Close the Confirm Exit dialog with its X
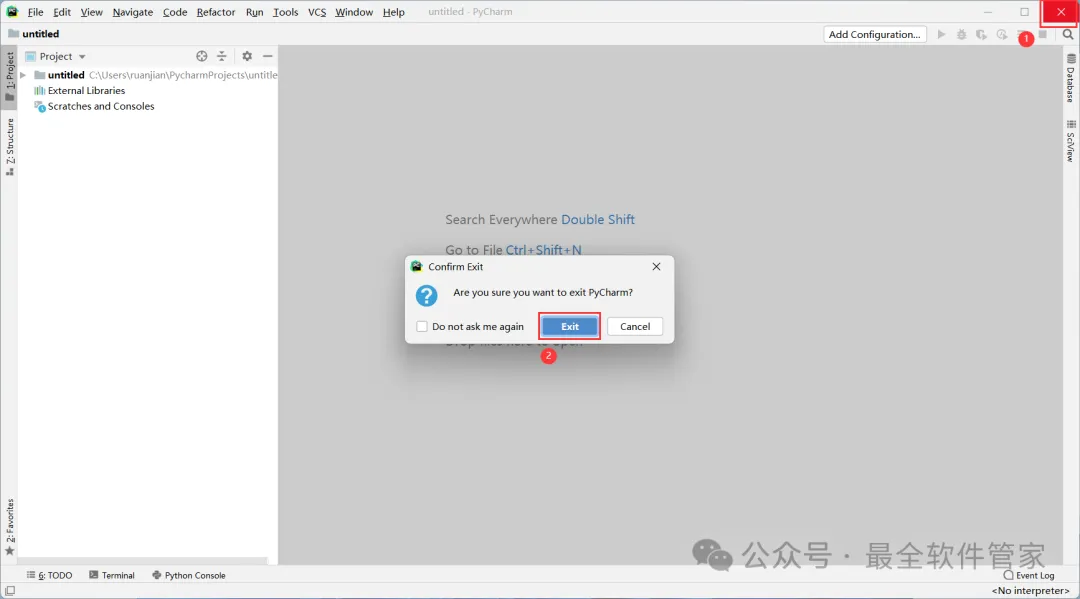 pyautogui.click(x=656, y=266)
